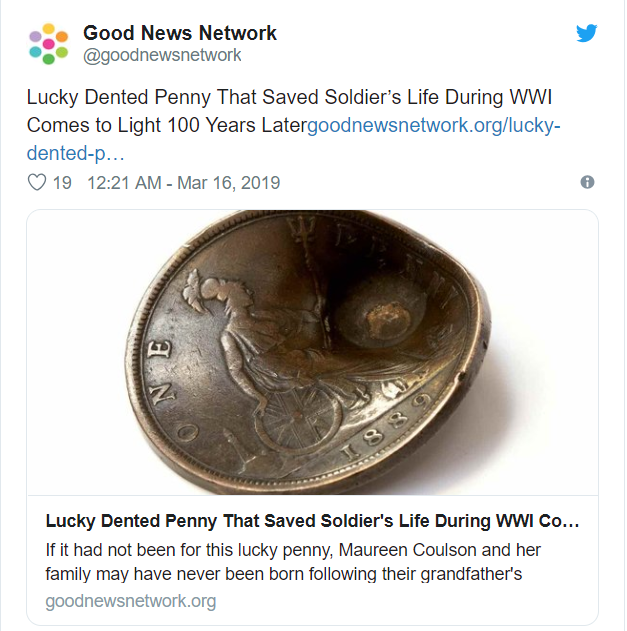Like the tweet with the heart icon

click(37, 183)
